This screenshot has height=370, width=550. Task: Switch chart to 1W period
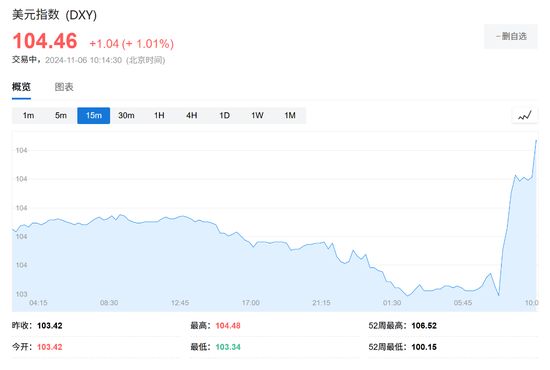point(257,115)
